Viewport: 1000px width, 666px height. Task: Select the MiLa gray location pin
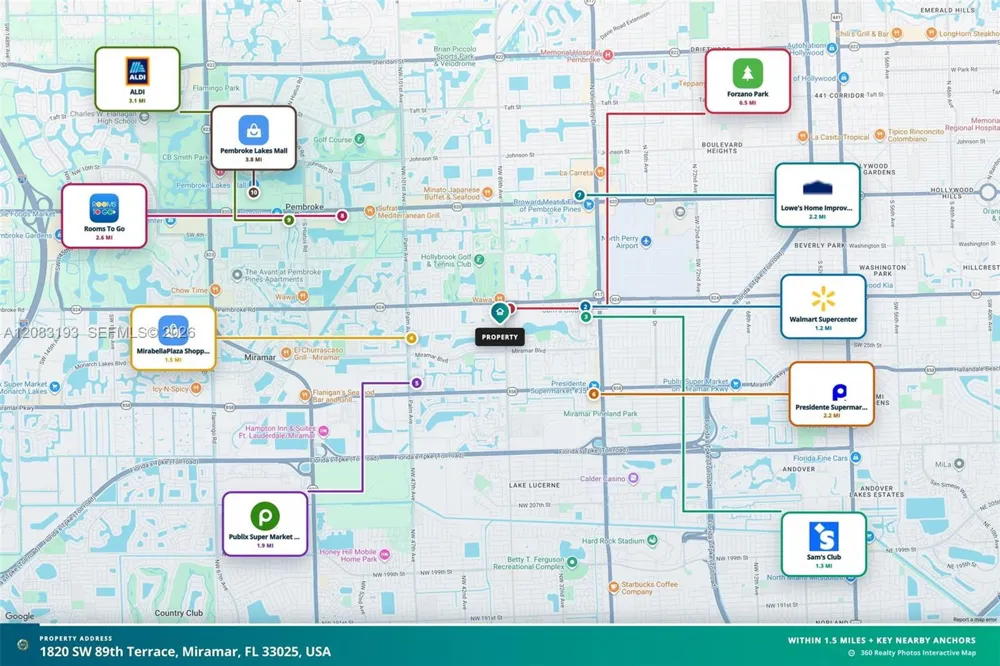point(959,464)
